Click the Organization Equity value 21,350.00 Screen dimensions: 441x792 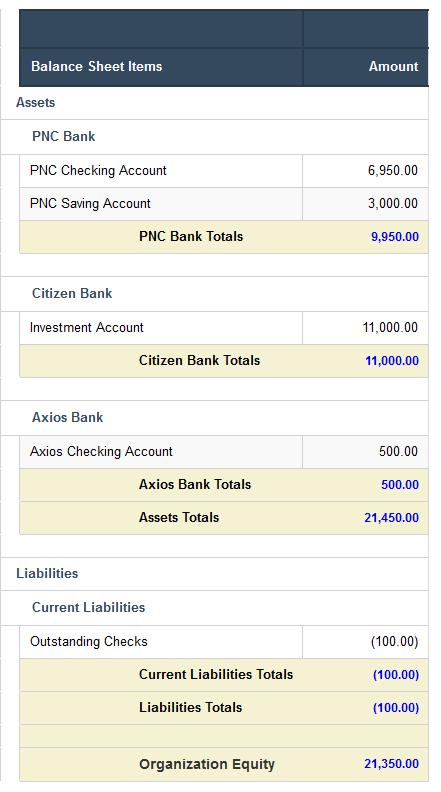391,764
